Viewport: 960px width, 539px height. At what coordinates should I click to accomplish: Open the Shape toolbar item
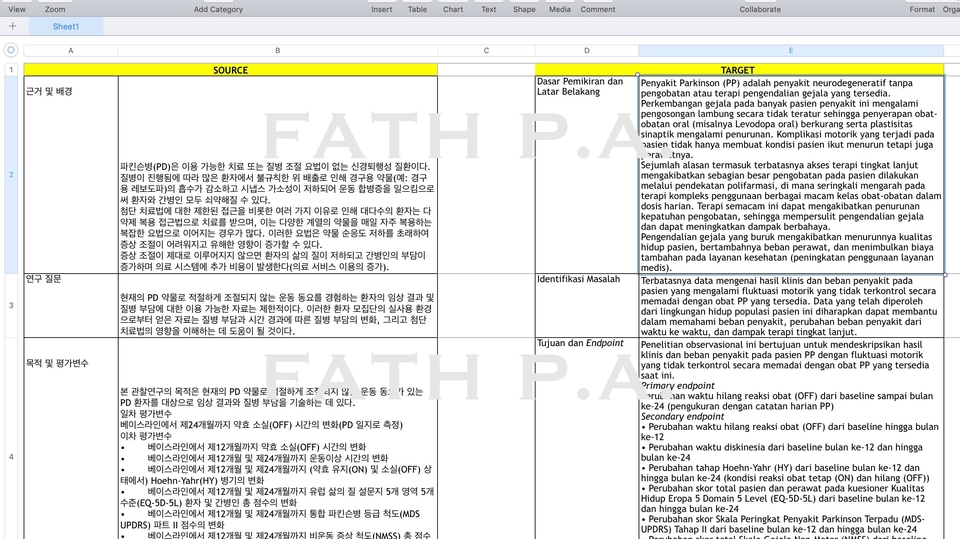(524, 9)
